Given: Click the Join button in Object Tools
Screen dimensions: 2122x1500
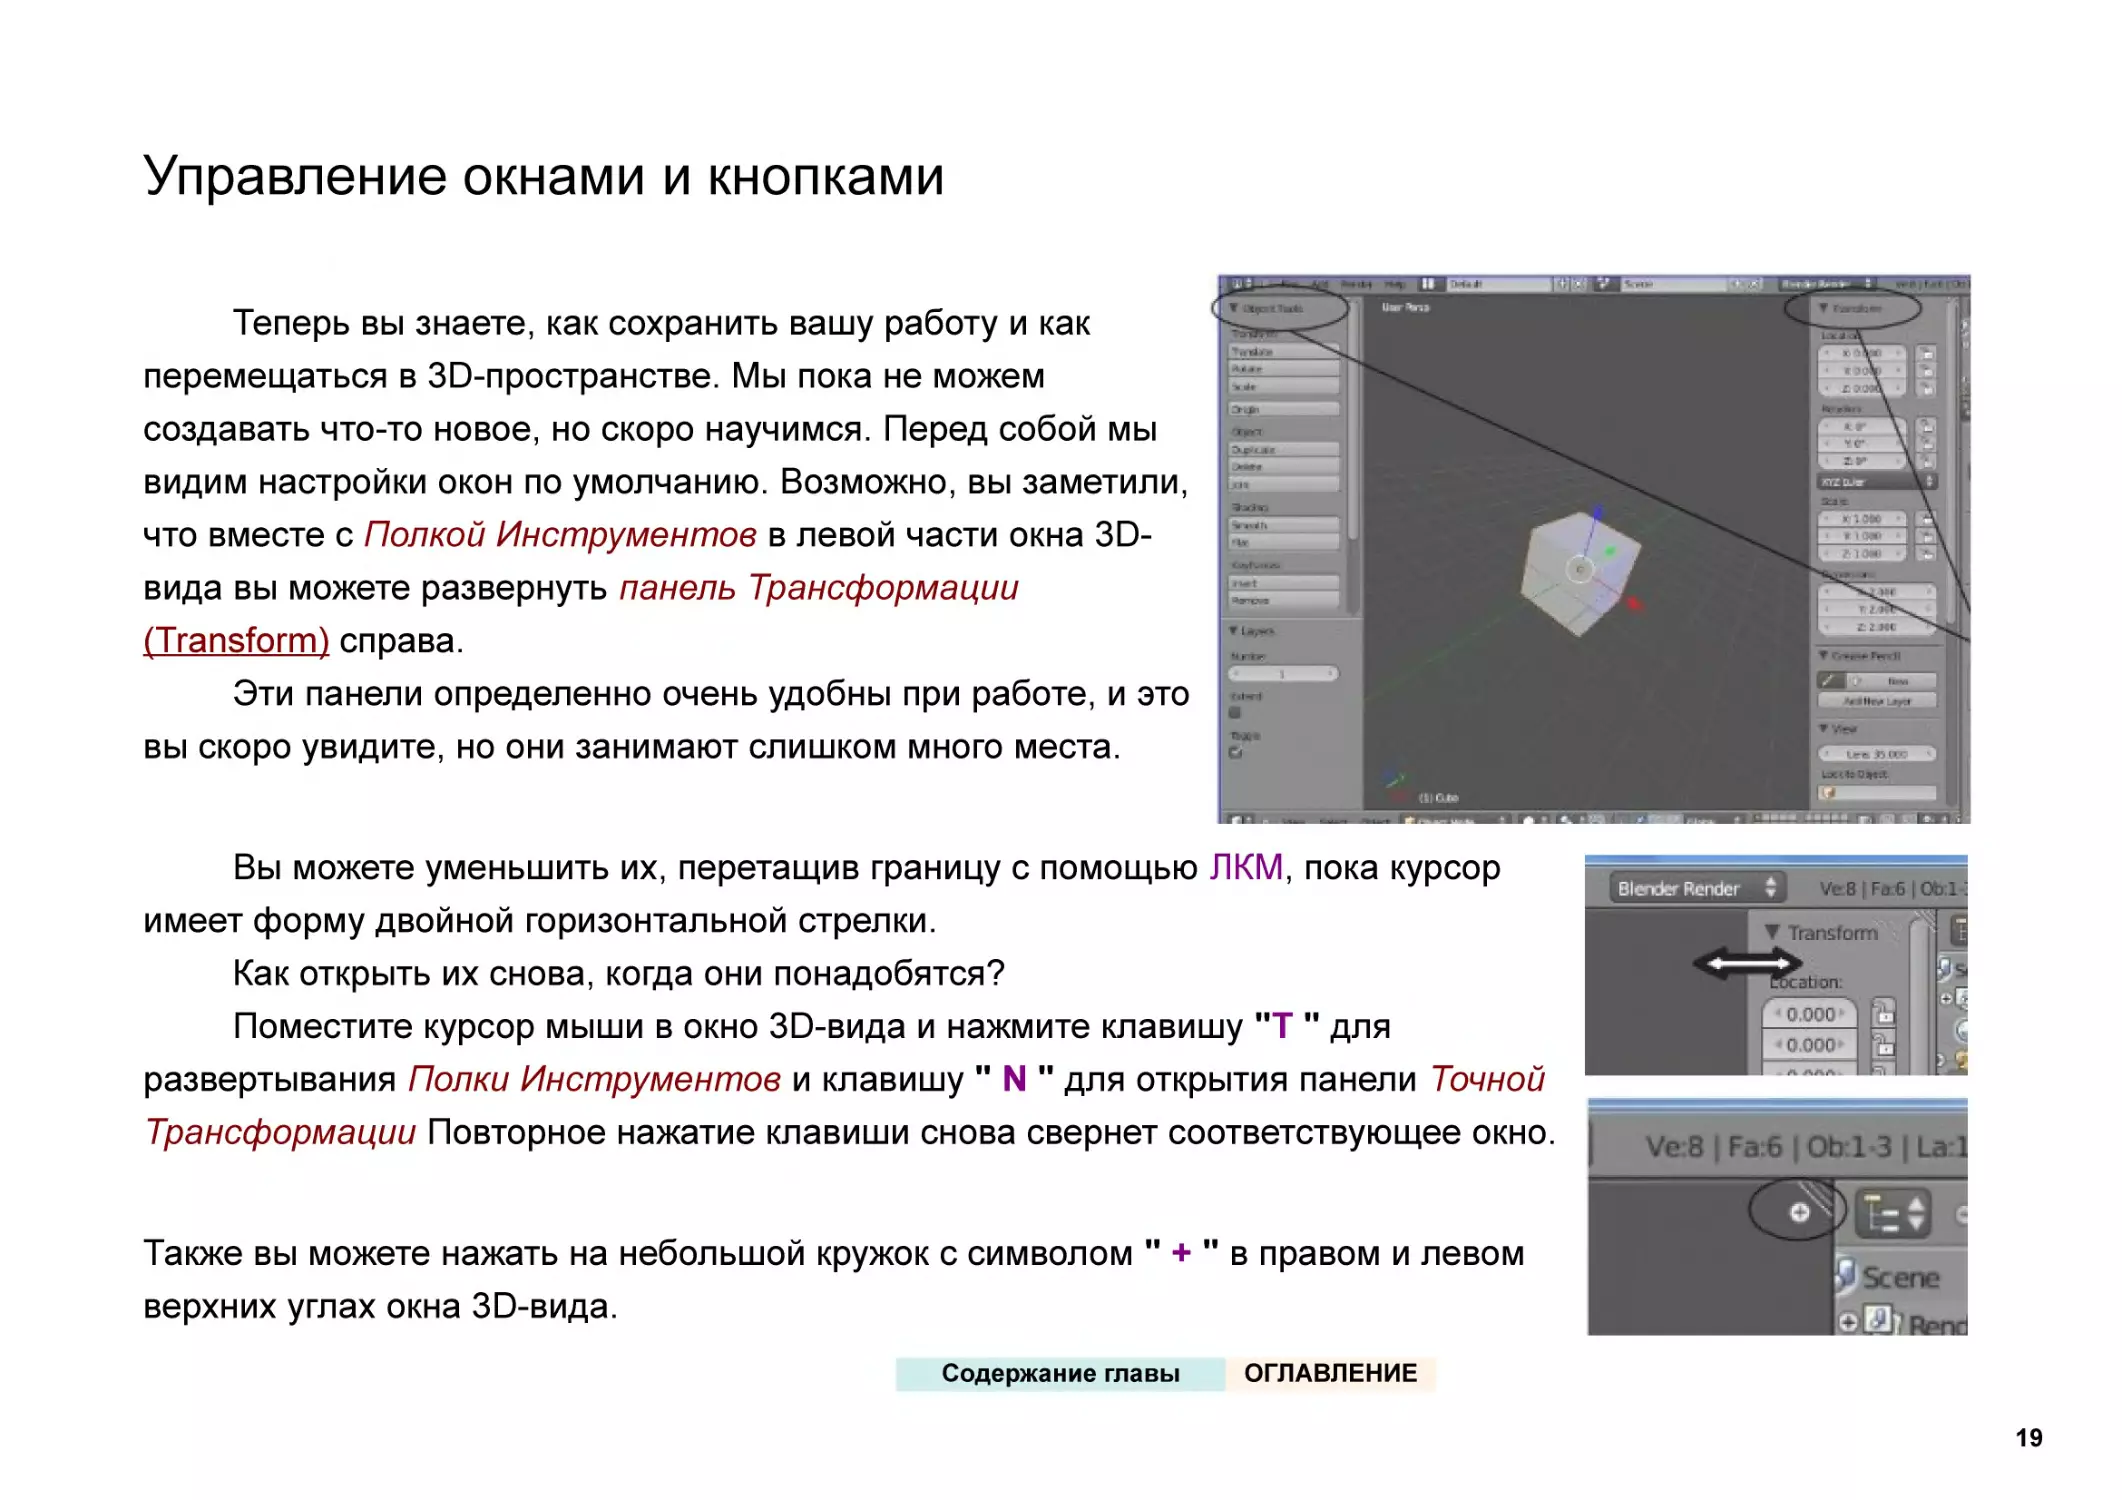Looking at the screenshot, I should pos(1284,484).
